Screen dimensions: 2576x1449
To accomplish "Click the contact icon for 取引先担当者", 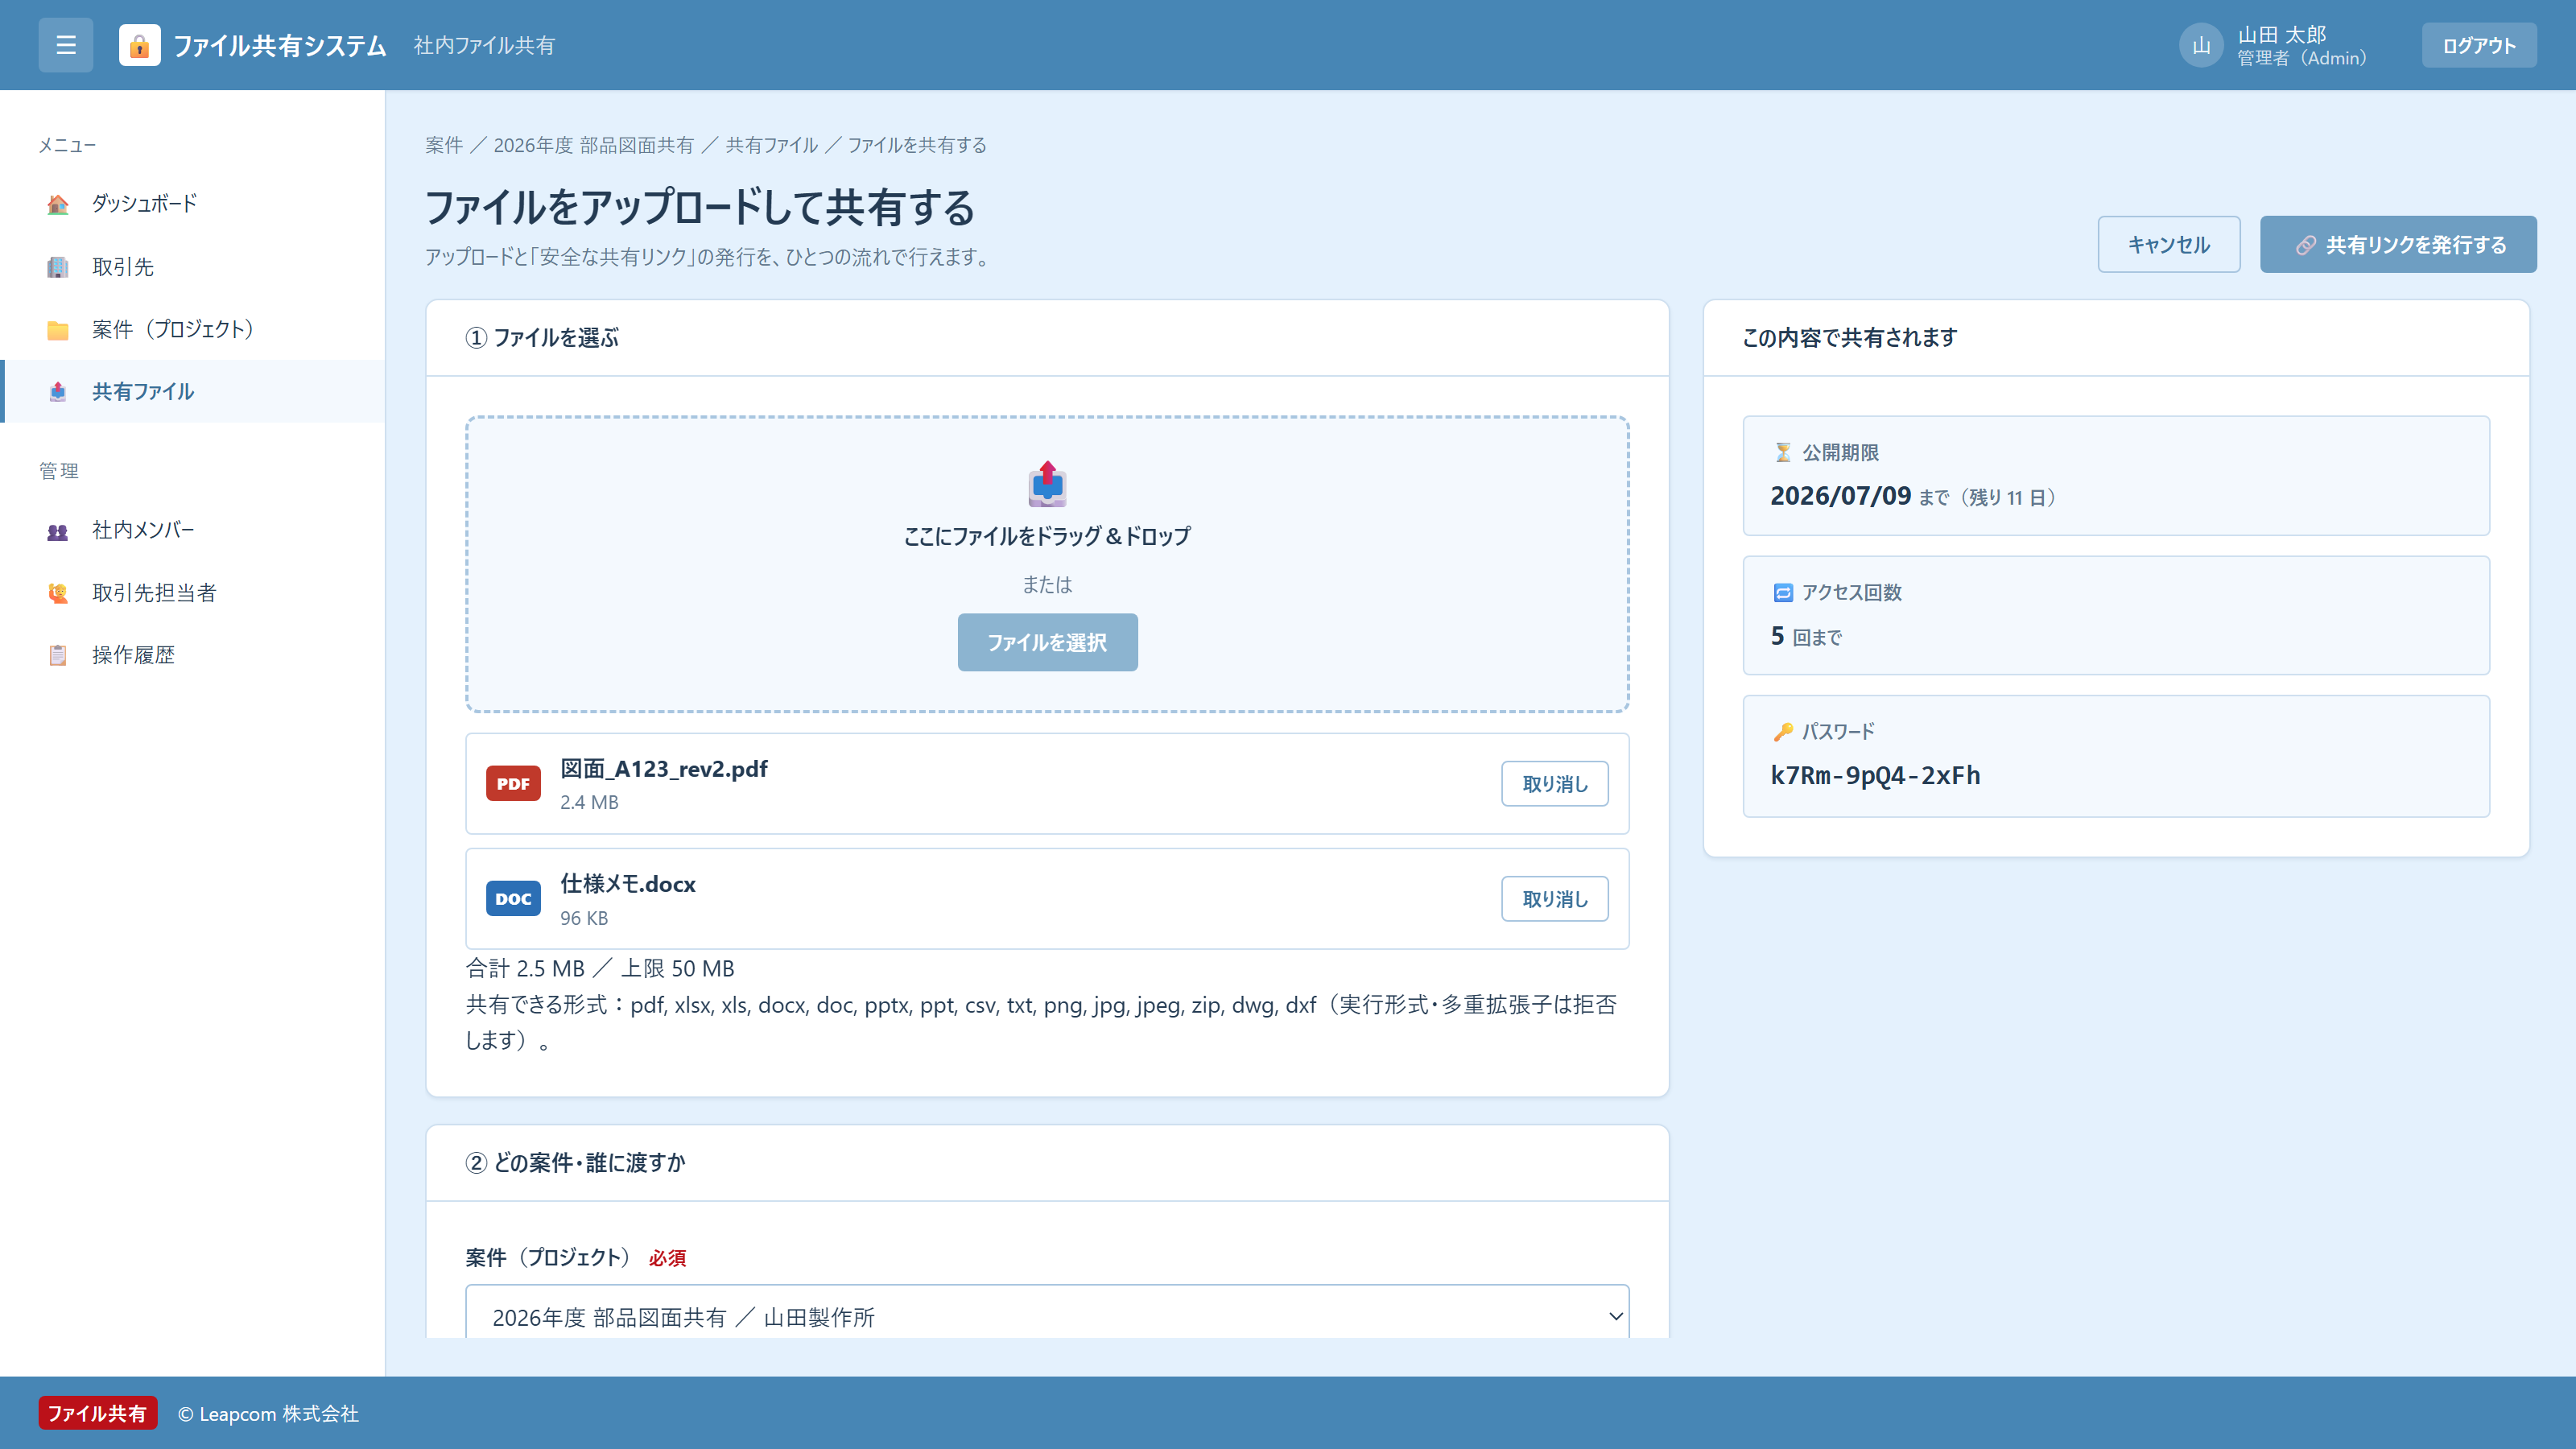I will click(58, 593).
